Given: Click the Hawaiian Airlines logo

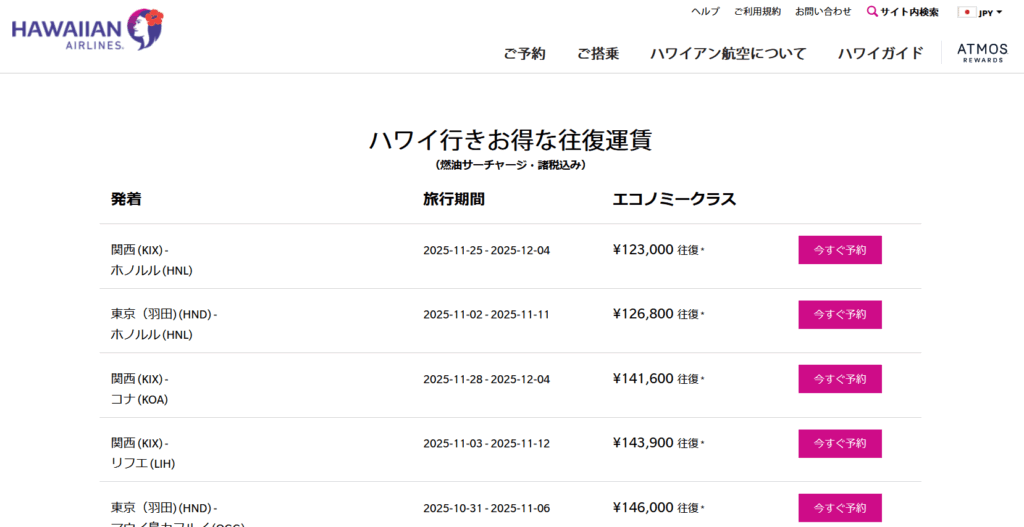Looking at the screenshot, I should tap(88, 29).
